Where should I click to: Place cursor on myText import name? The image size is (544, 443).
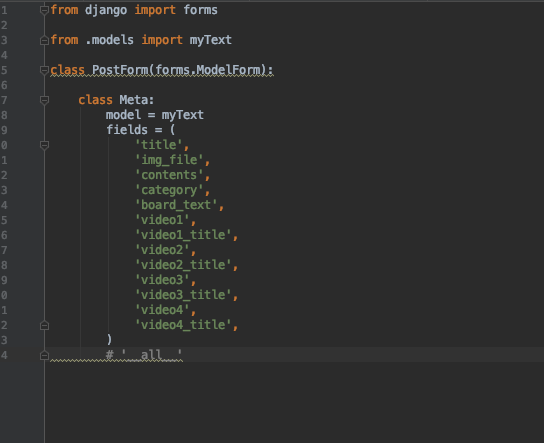click(x=210, y=40)
